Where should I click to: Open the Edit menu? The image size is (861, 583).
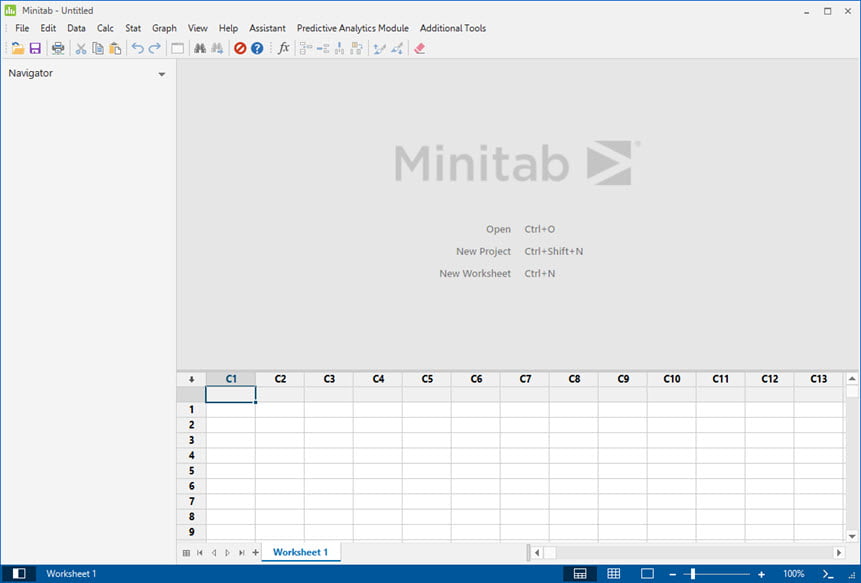pyautogui.click(x=48, y=28)
